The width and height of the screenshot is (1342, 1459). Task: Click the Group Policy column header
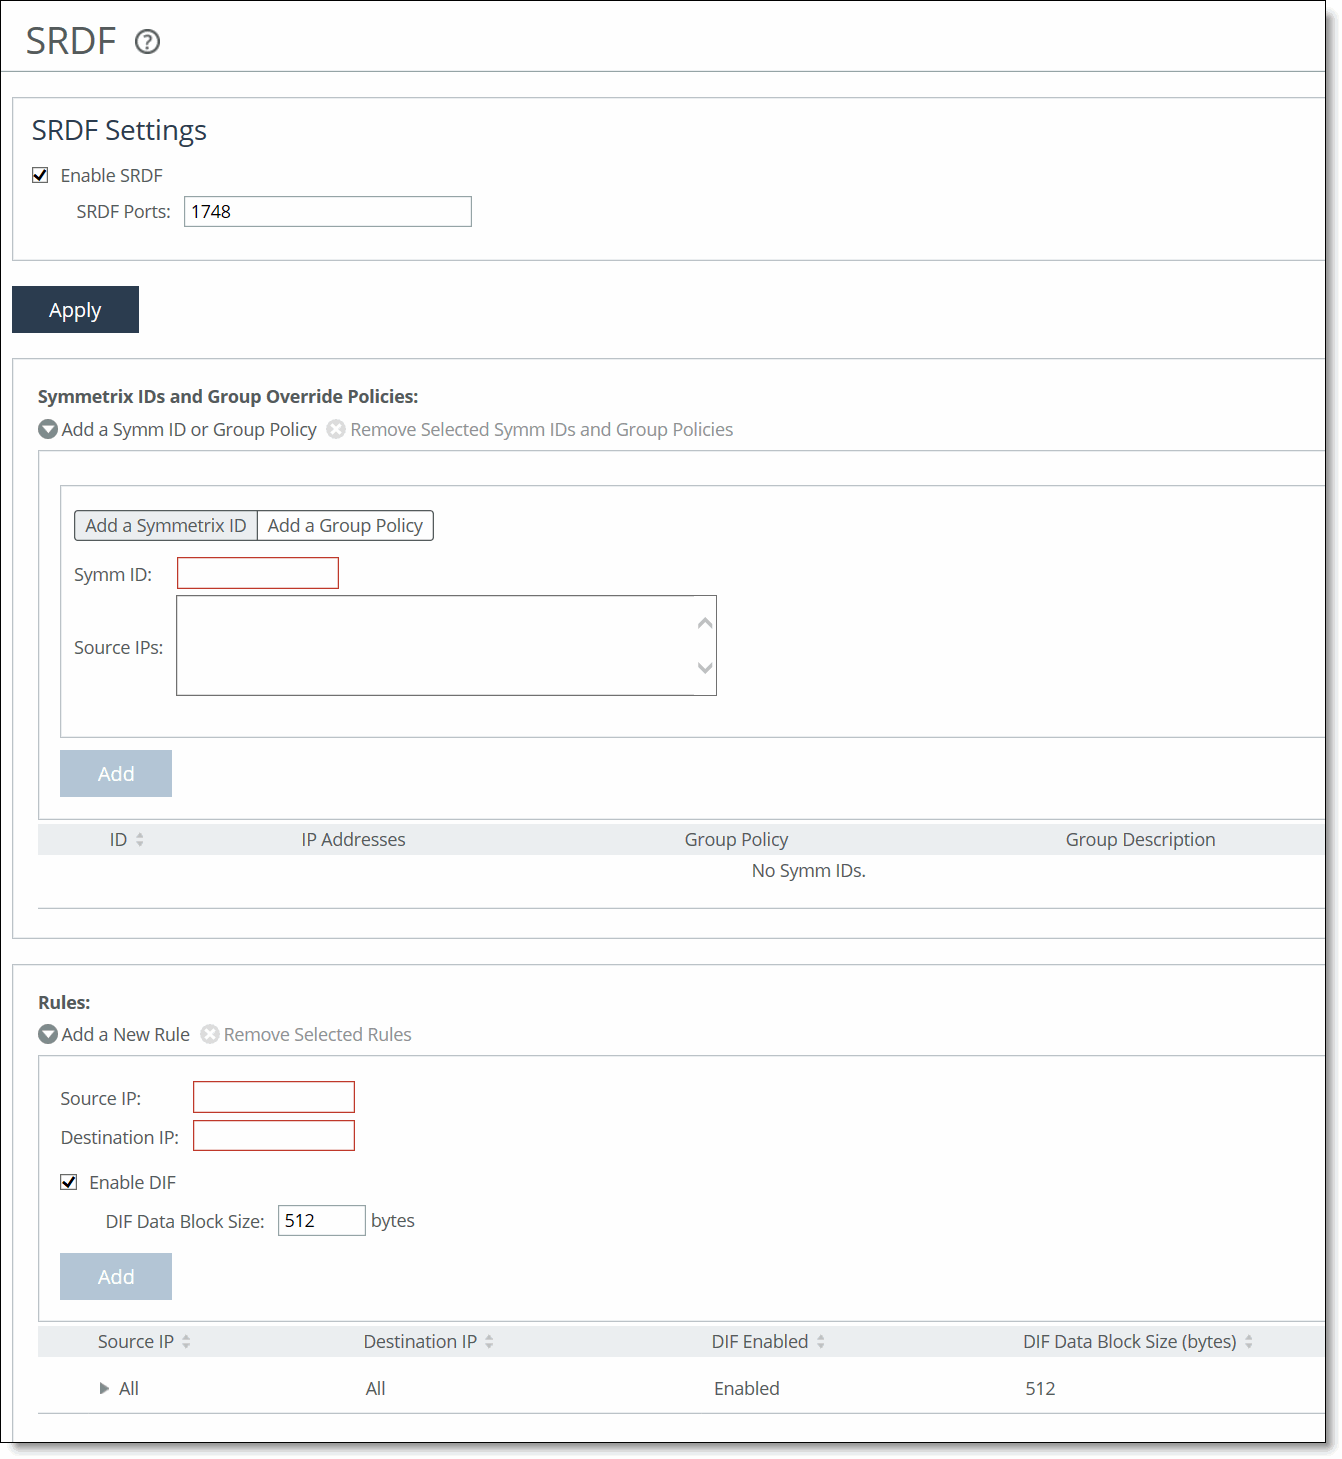[x=736, y=840]
